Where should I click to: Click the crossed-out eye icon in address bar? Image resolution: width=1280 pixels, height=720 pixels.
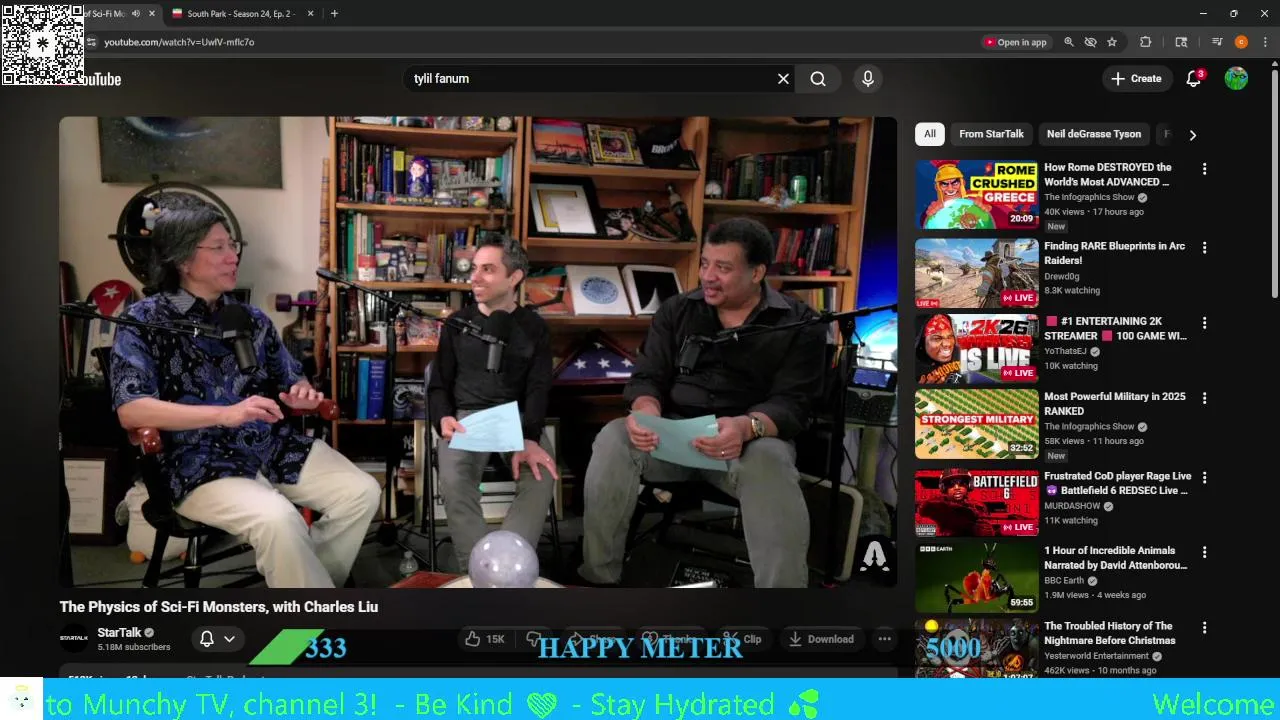(1090, 42)
